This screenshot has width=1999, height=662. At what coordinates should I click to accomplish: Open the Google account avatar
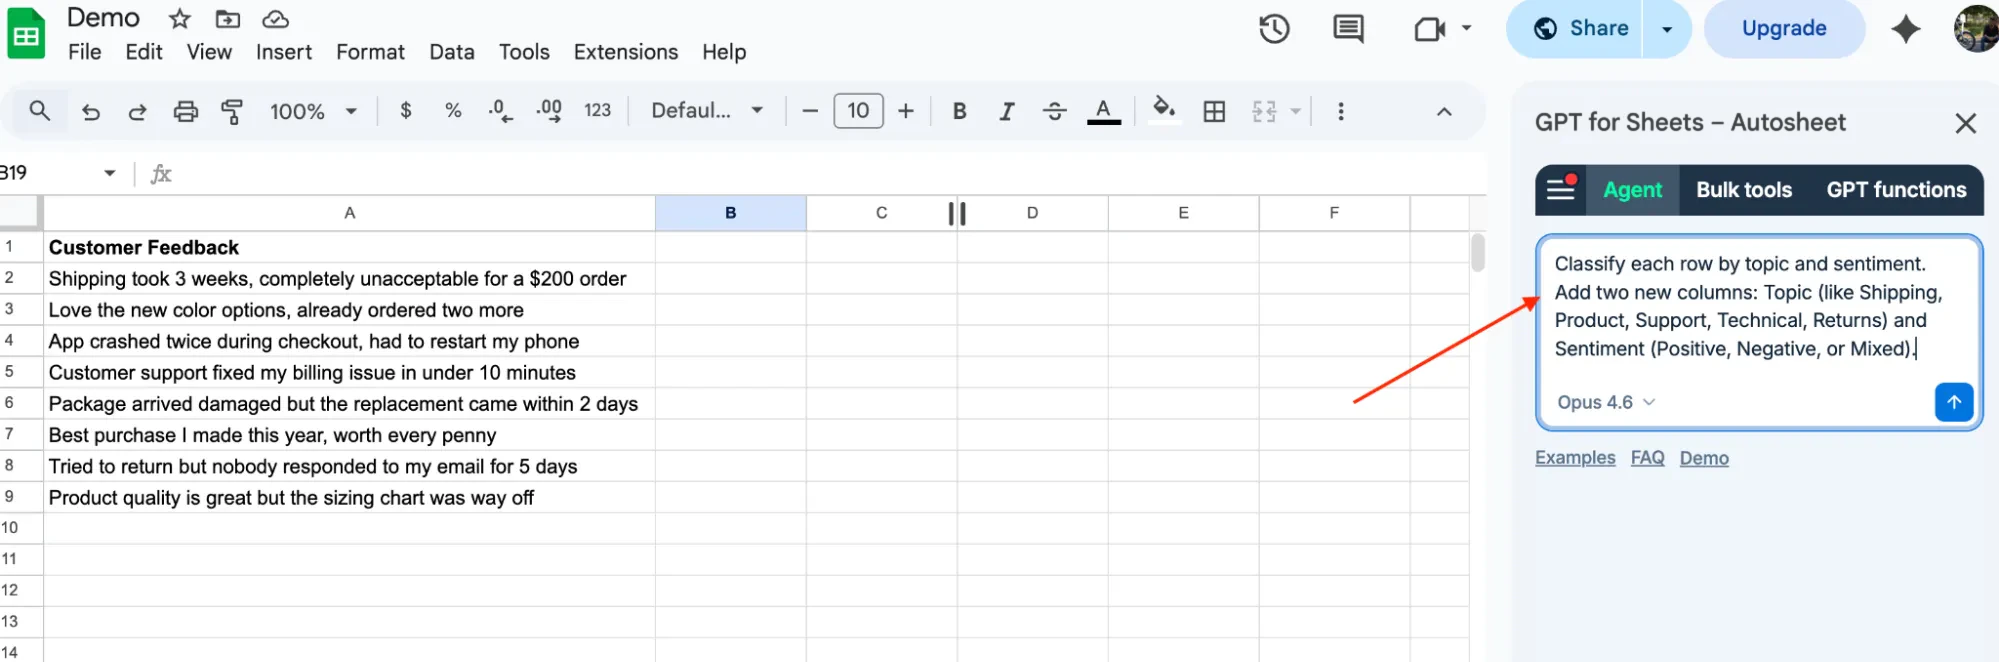pyautogui.click(x=1976, y=28)
